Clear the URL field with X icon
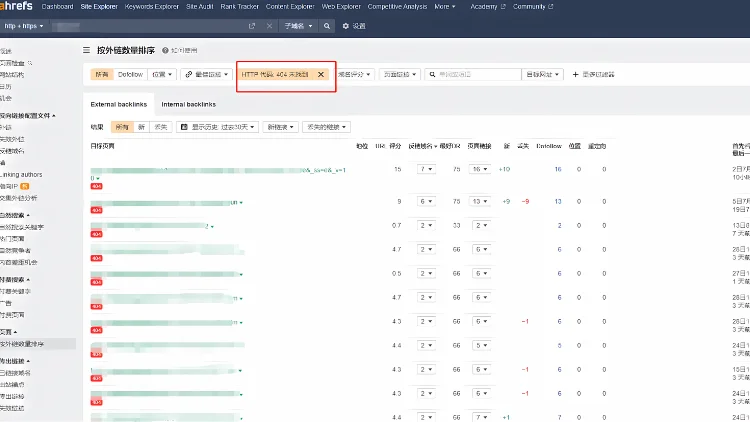This screenshot has height=422, width=750. pyautogui.click(x=269, y=26)
